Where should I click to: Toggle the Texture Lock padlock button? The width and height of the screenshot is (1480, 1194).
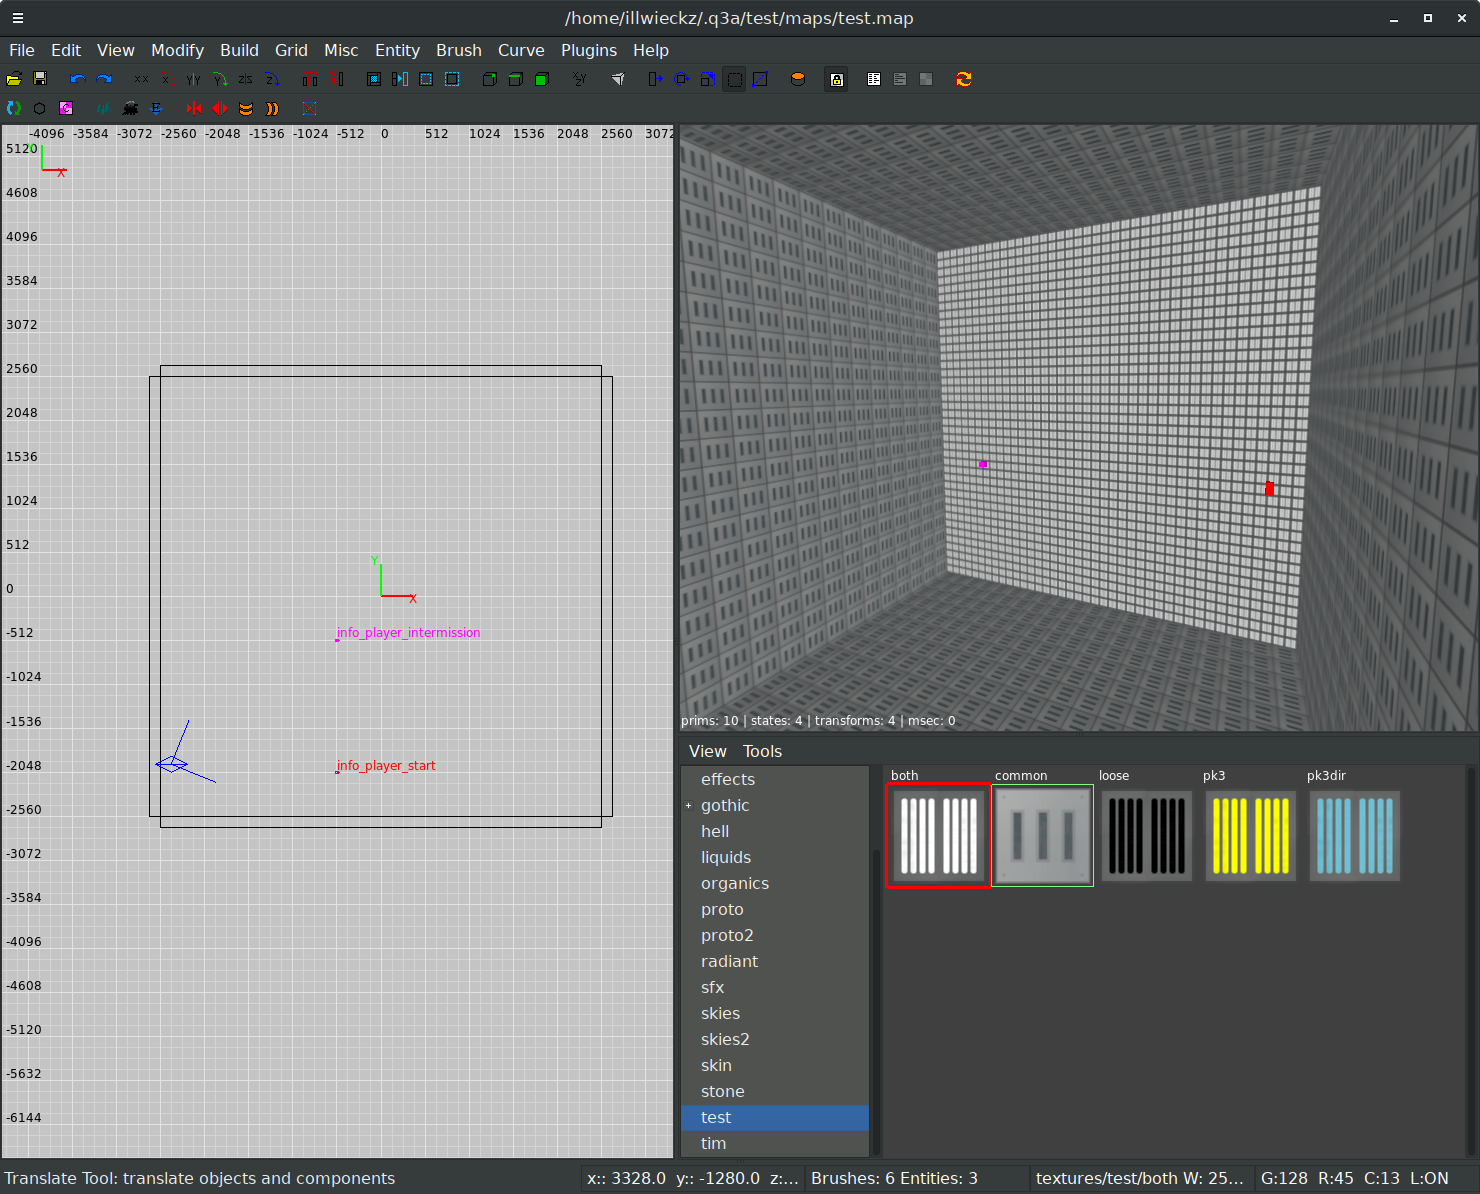[x=836, y=79]
